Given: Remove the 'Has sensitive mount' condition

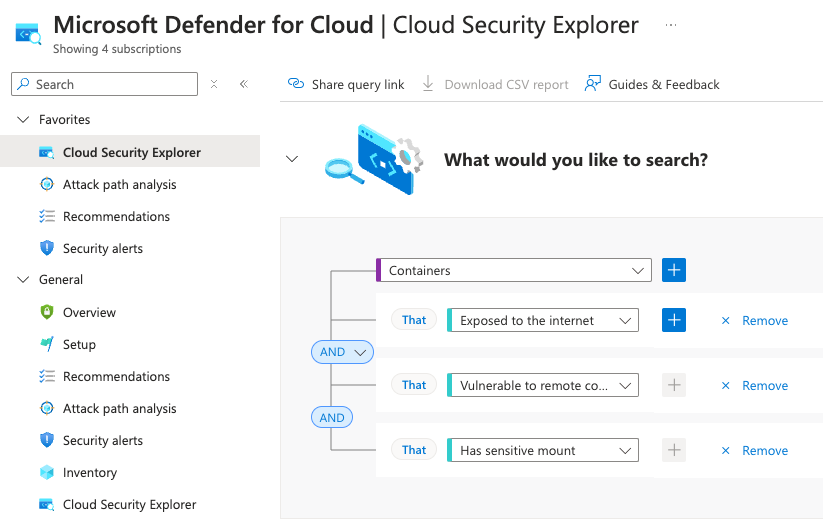Looking at the screenshot, I should (x=755, y=450).
